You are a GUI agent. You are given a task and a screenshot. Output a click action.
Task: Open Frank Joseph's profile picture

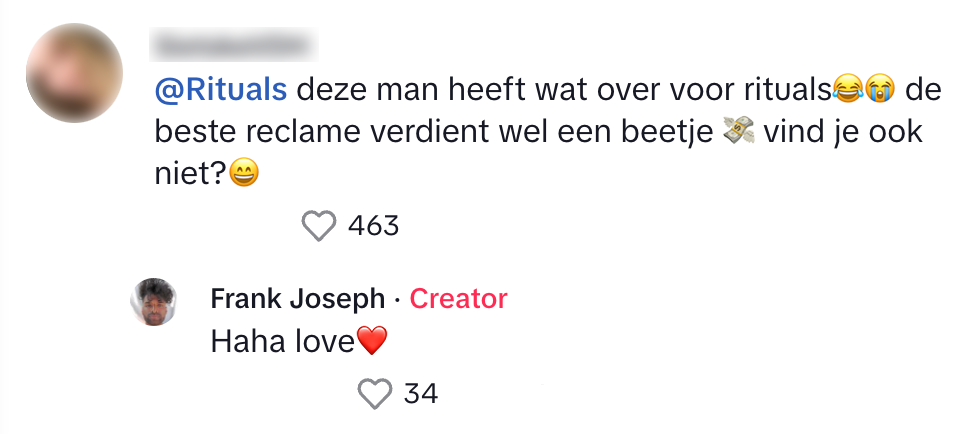pyautogui.click(x=154, y=302)
